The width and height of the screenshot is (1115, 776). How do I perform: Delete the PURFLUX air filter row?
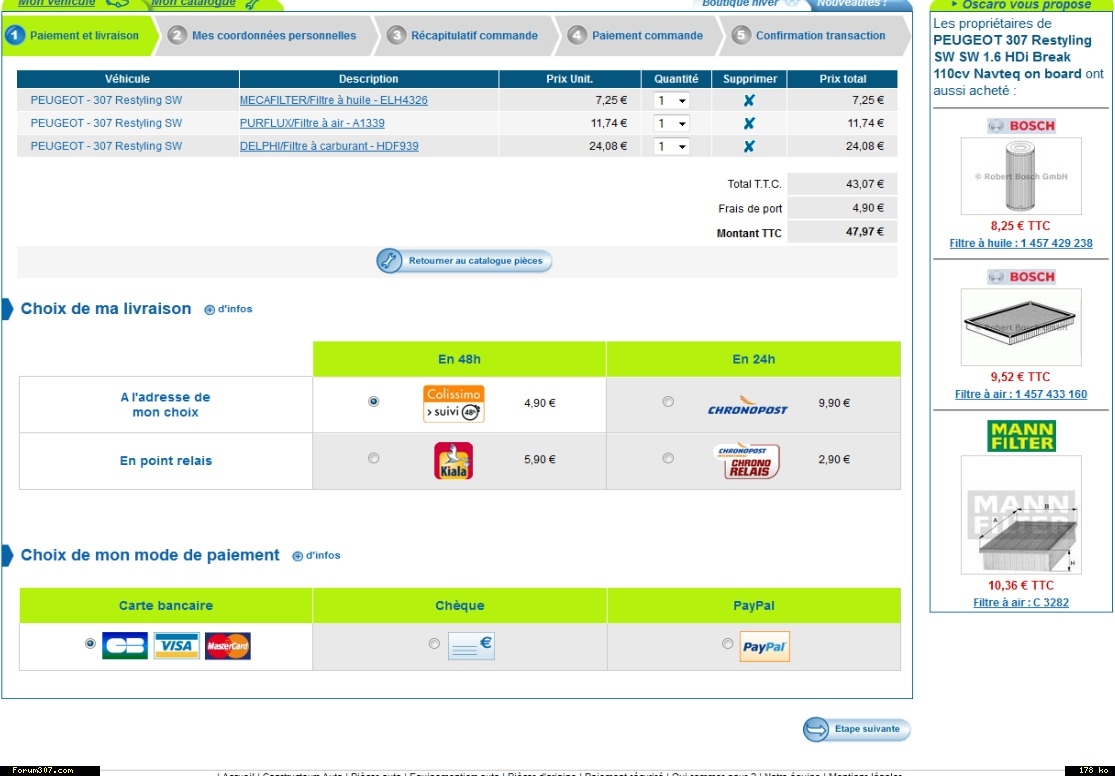tap(749, 123)
